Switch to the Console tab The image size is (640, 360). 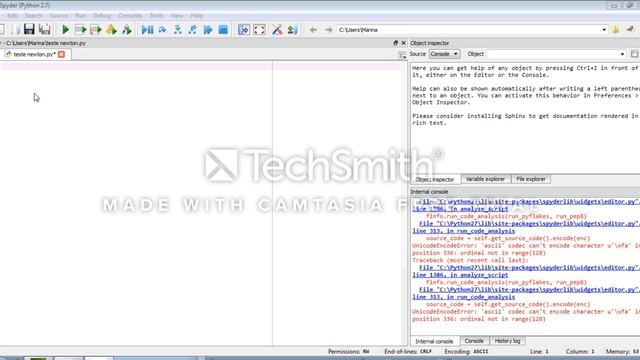pyautogui.click(x=474, y=341)
